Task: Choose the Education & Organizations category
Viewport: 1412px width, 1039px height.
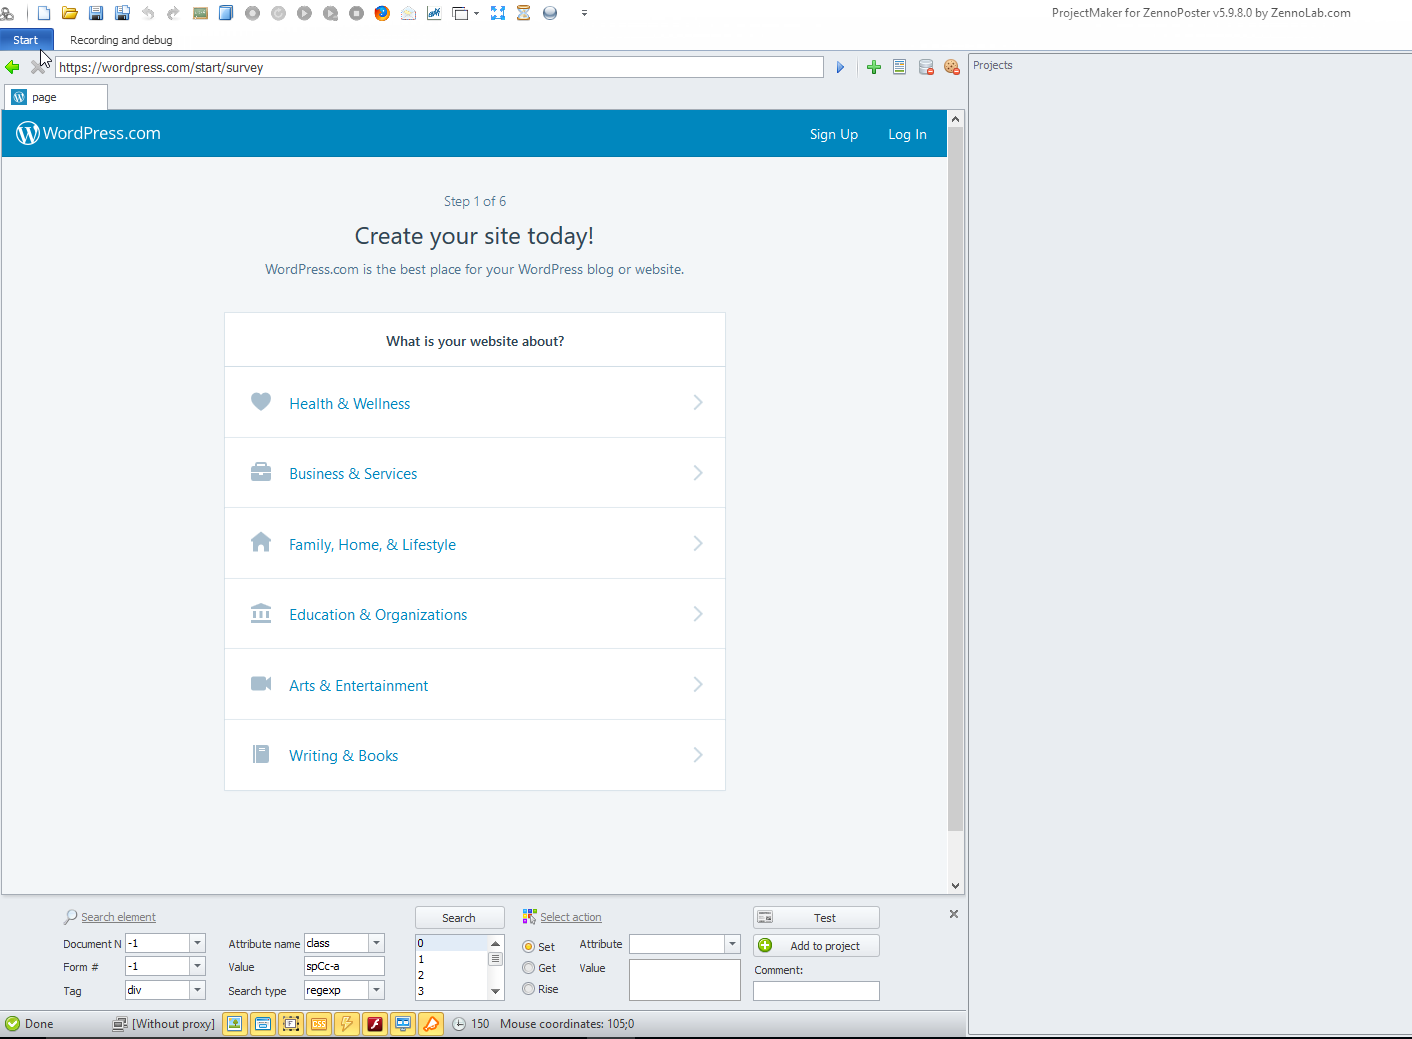Action: coord(475,614)
